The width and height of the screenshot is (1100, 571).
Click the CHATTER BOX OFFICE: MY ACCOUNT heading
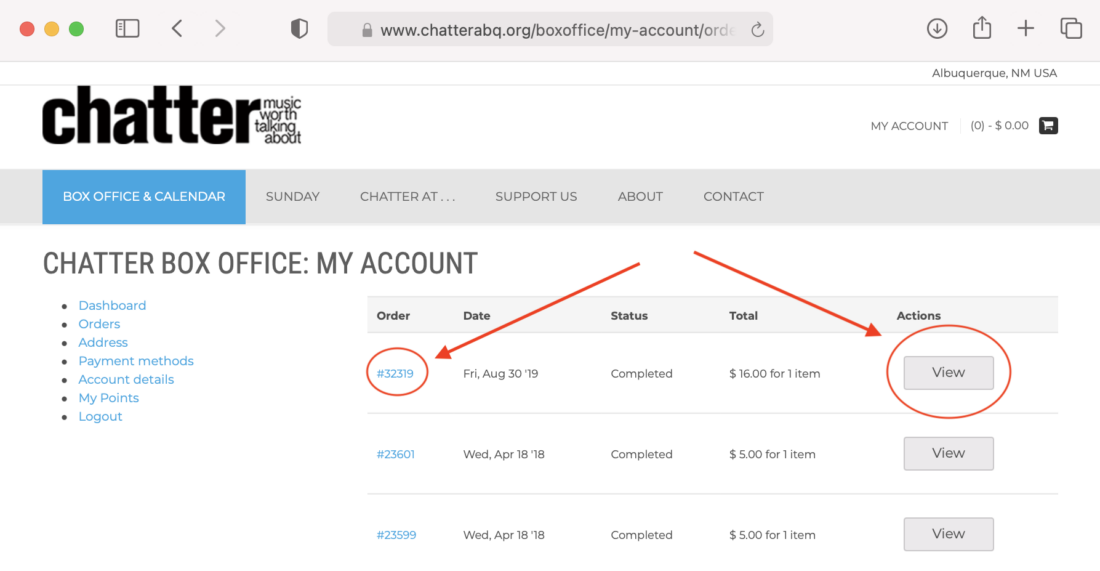click(x=260, y=264)
